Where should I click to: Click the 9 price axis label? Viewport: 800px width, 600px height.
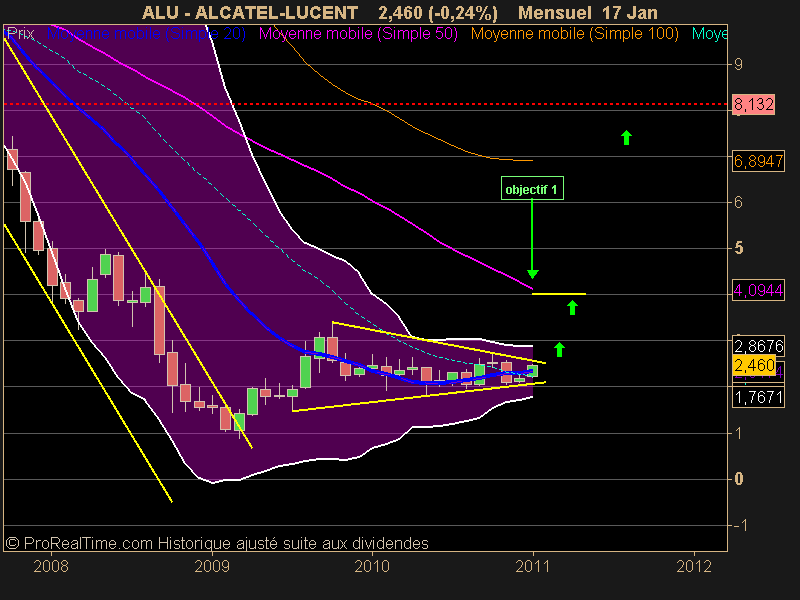click(x=738, y=64)
